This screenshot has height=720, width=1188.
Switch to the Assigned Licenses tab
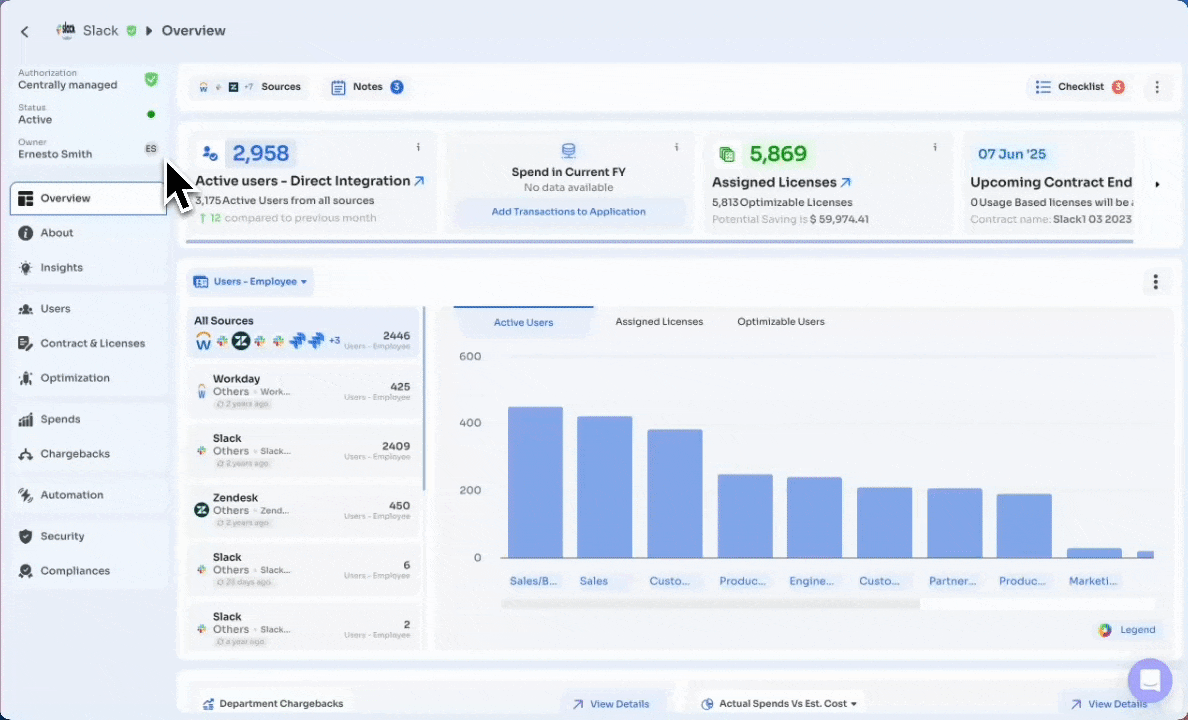[x=659, y=322]
